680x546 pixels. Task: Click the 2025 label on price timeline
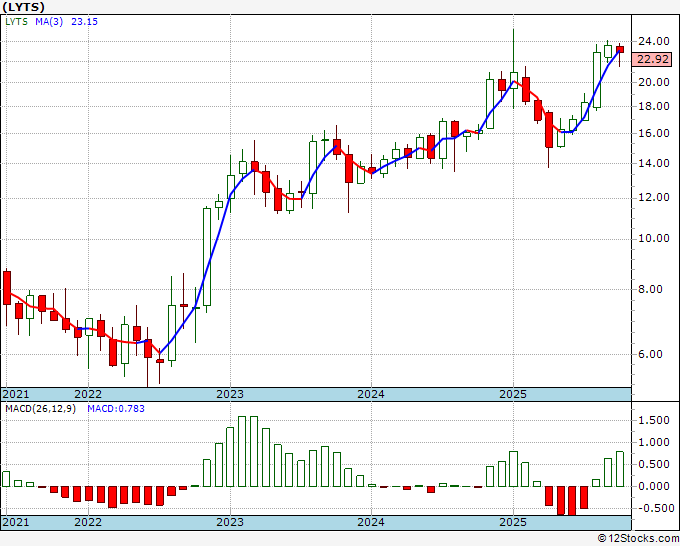(513, 394)
